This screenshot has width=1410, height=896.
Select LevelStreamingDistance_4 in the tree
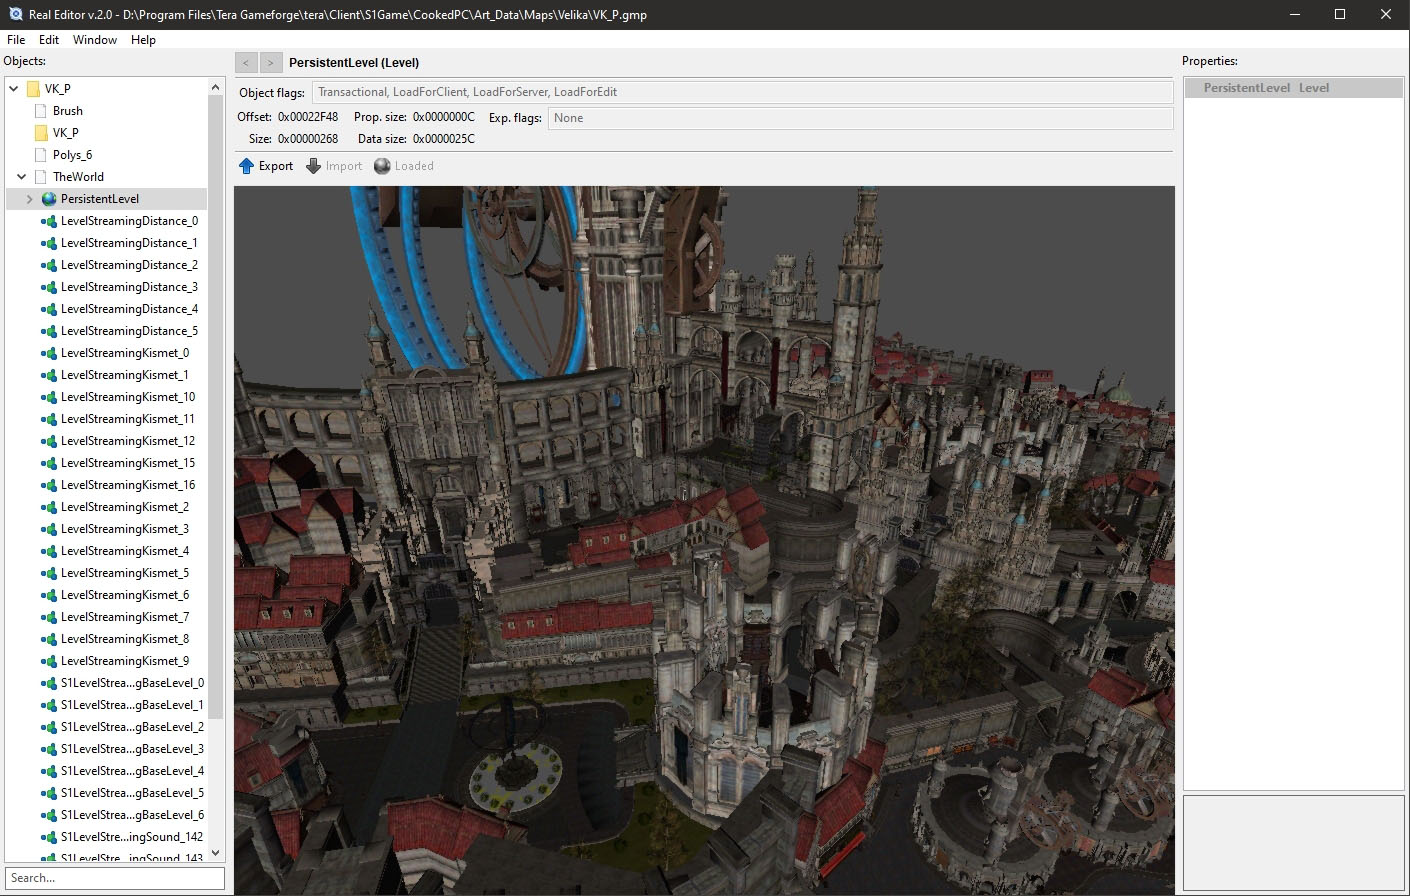point(129,309)
